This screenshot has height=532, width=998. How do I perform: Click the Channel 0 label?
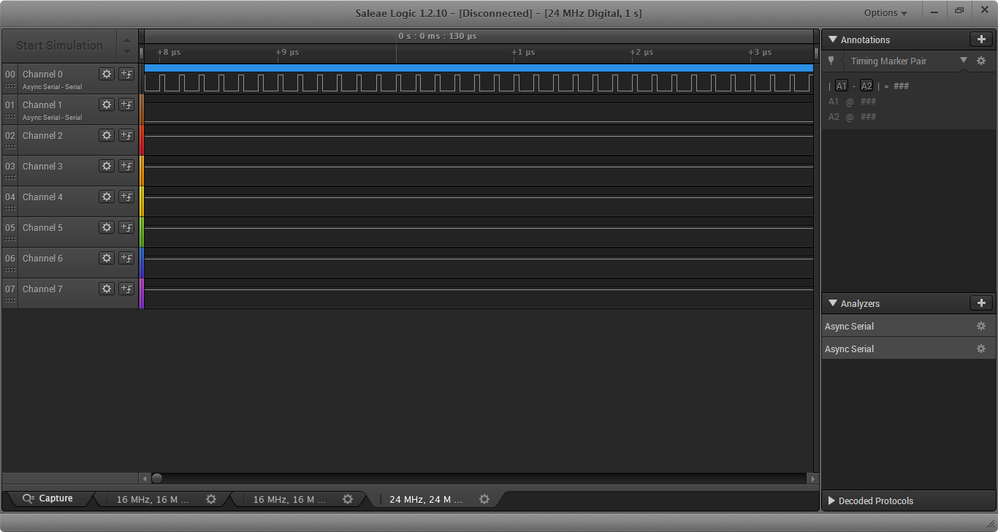42,74
